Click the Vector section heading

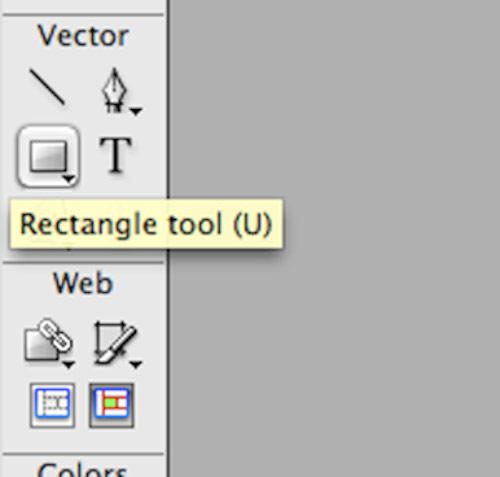coord(83,36)
